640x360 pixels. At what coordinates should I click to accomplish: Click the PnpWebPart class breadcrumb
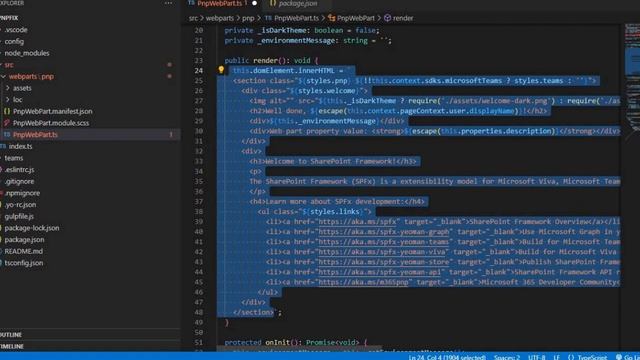[x=351, y=18]
